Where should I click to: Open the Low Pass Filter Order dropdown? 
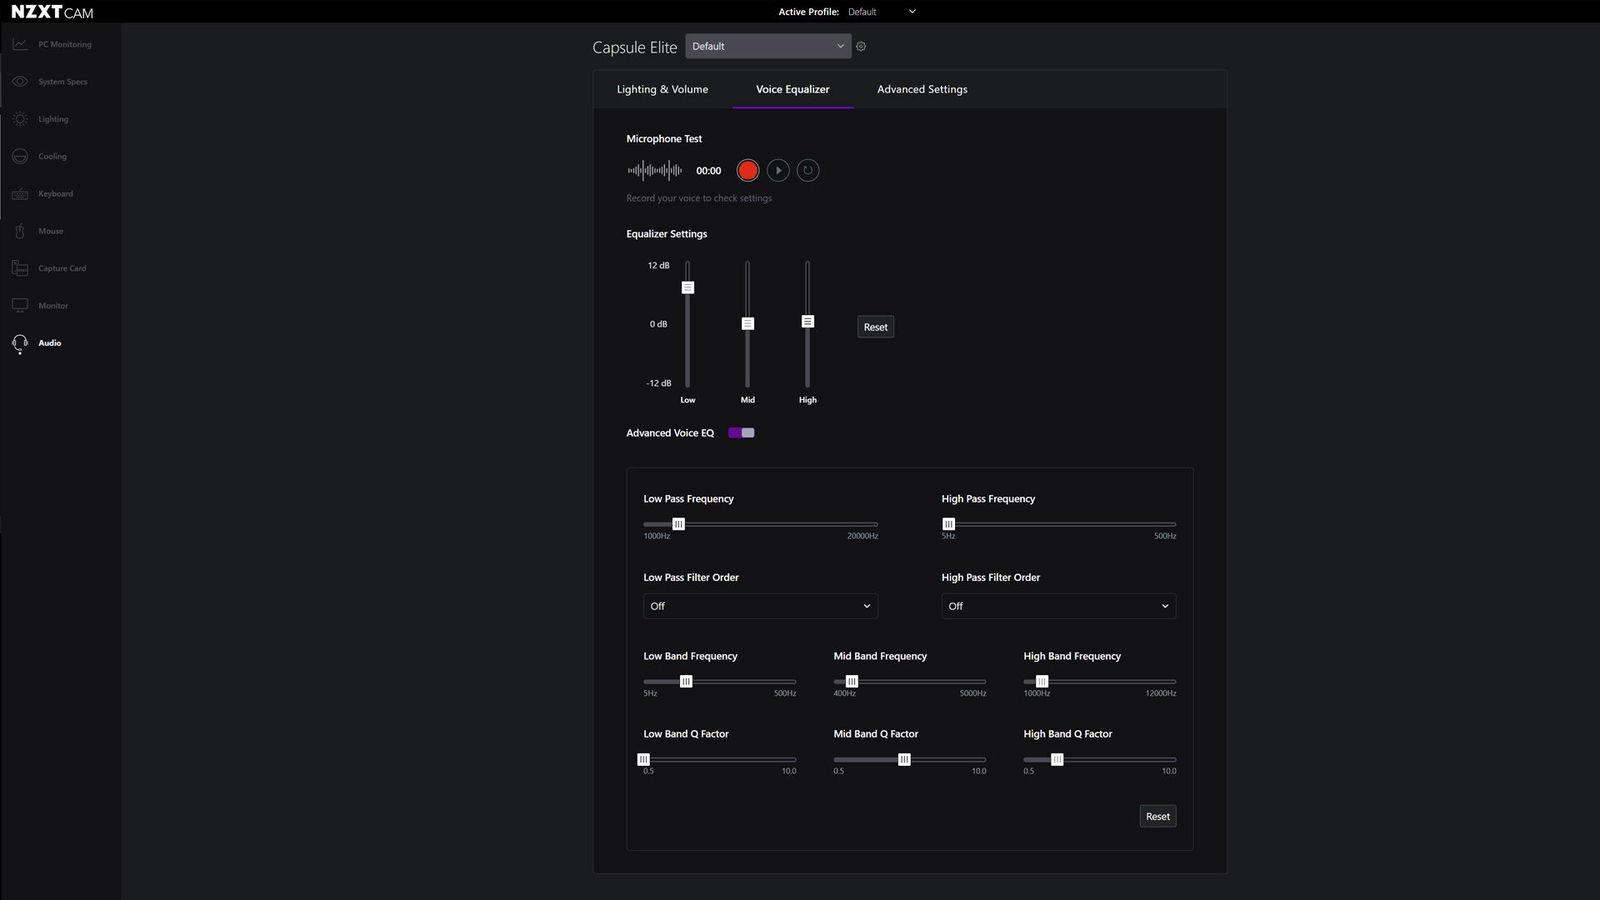pyautogui.click(x=760, y=606)
